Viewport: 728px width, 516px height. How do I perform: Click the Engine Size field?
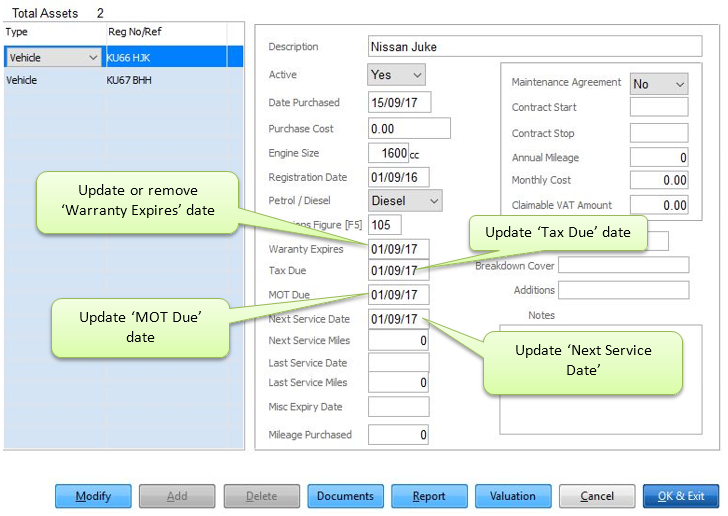tap(388, 153)
